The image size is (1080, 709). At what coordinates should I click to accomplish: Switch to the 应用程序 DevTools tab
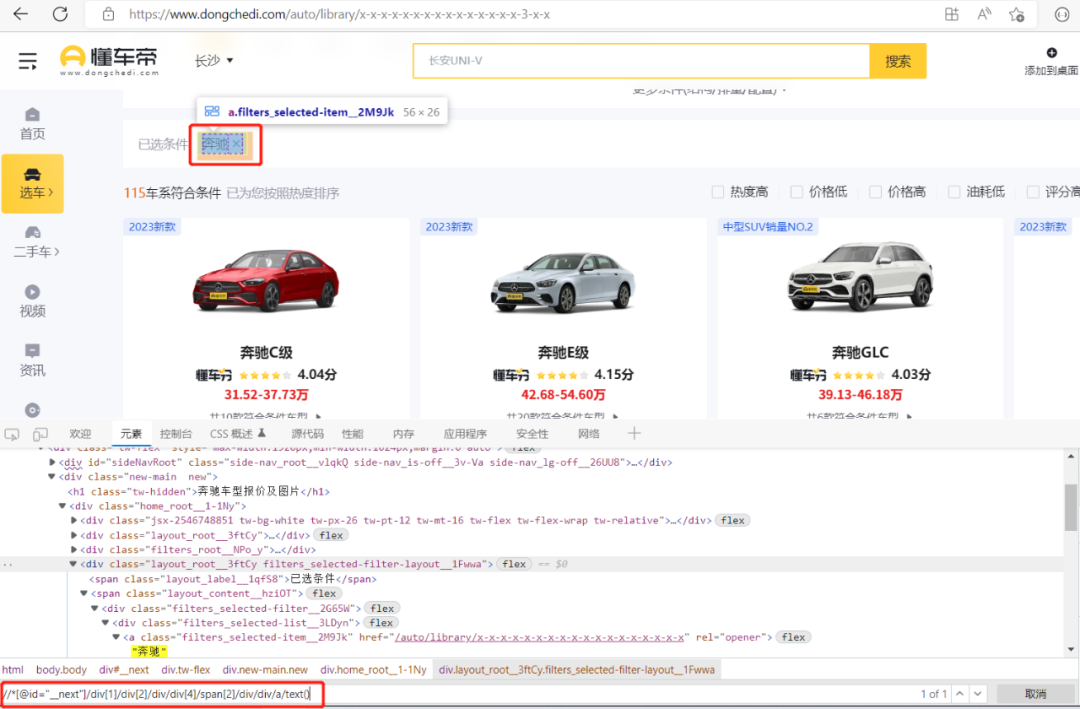click(x=465, y=433)
